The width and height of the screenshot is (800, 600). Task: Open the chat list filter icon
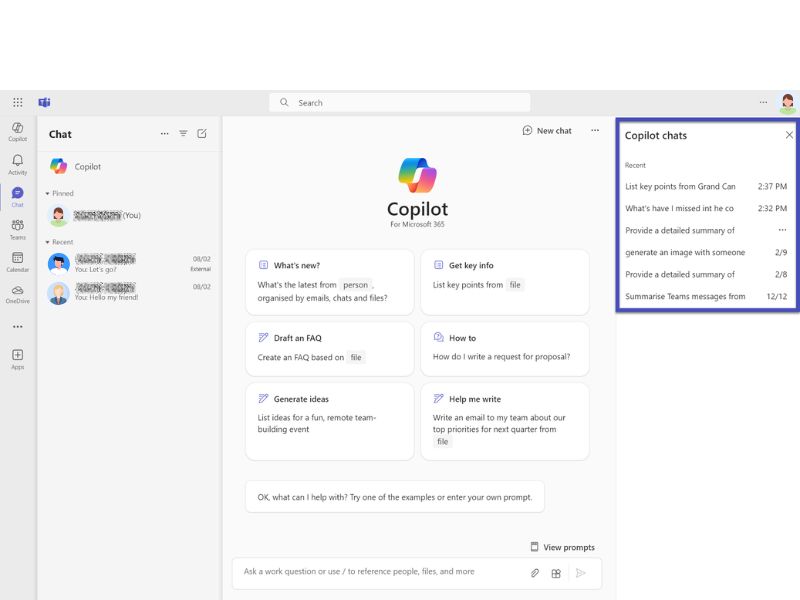(183, 134)
